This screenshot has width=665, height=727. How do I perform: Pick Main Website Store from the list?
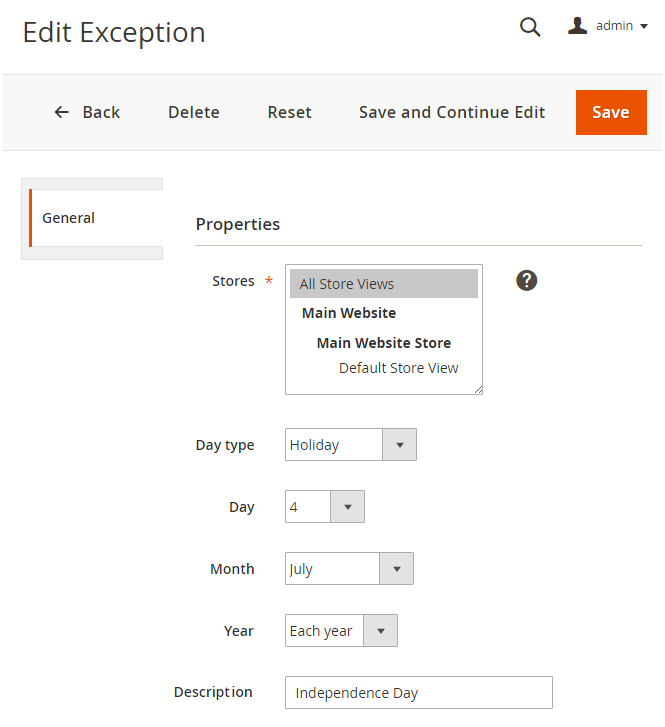click(x=383, y=343)
